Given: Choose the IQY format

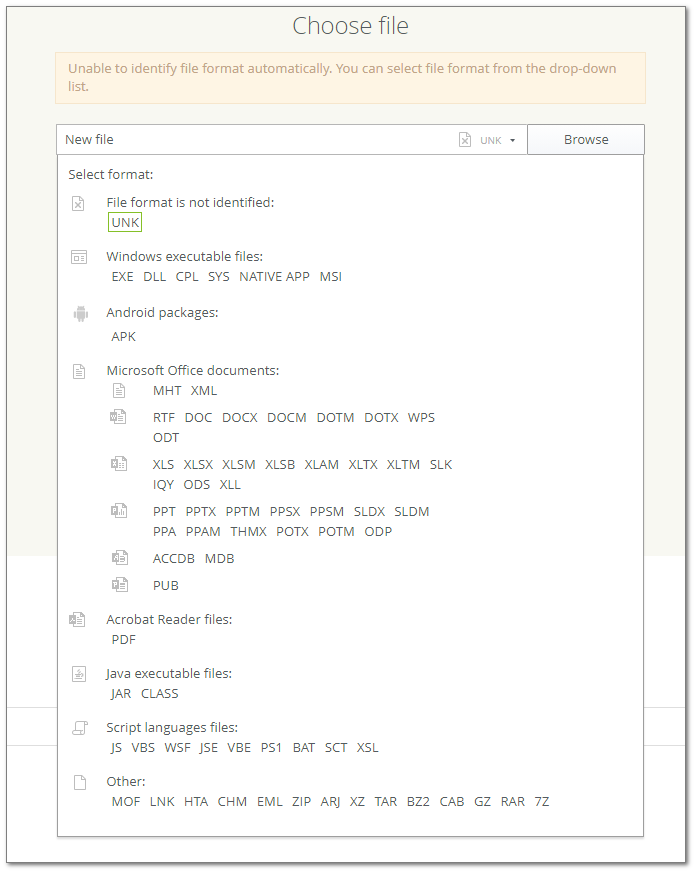Looking at the screenshot, I should click(164, 484).
